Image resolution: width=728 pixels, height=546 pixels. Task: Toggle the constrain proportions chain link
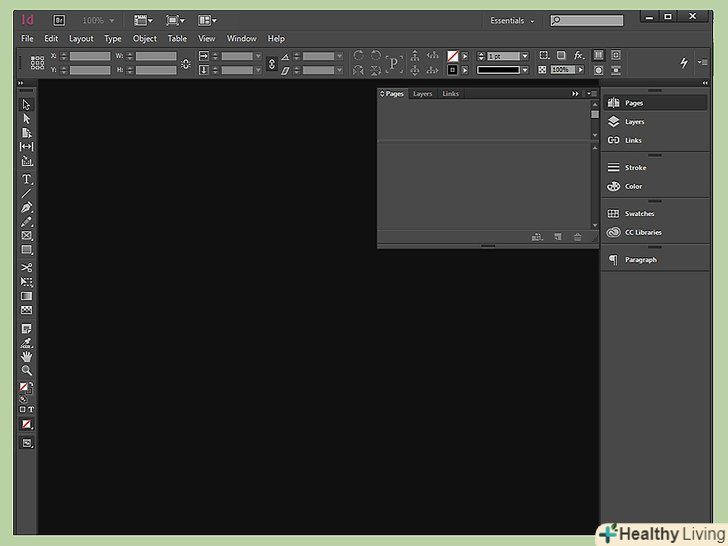[185, 63]
